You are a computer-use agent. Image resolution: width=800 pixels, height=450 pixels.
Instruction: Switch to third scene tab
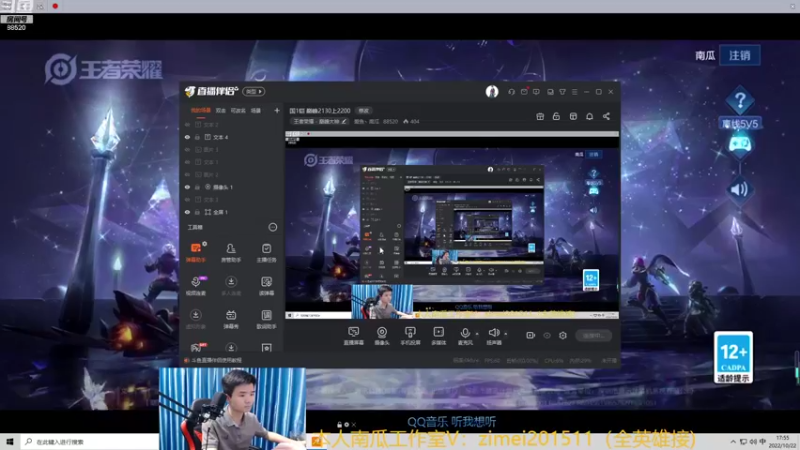(238, 110)
